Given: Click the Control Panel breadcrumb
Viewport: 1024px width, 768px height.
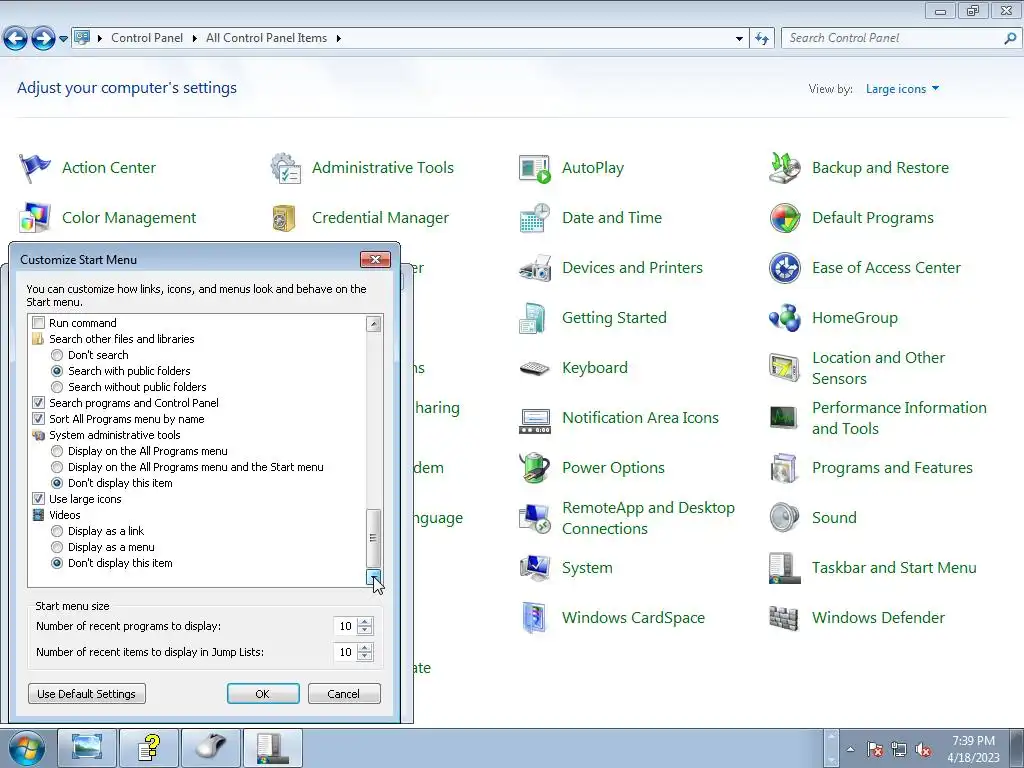Looking at the screenshot, I should point(147,38).
